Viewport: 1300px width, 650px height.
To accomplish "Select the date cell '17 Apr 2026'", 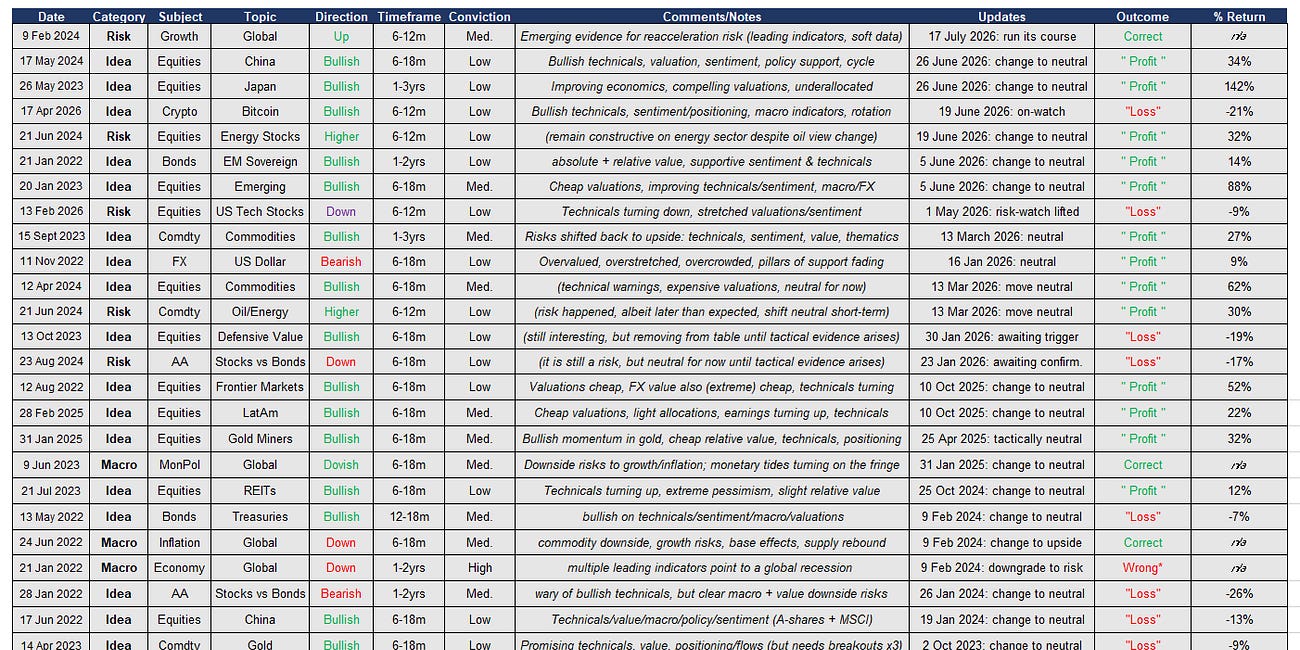I will click(51, 111).
